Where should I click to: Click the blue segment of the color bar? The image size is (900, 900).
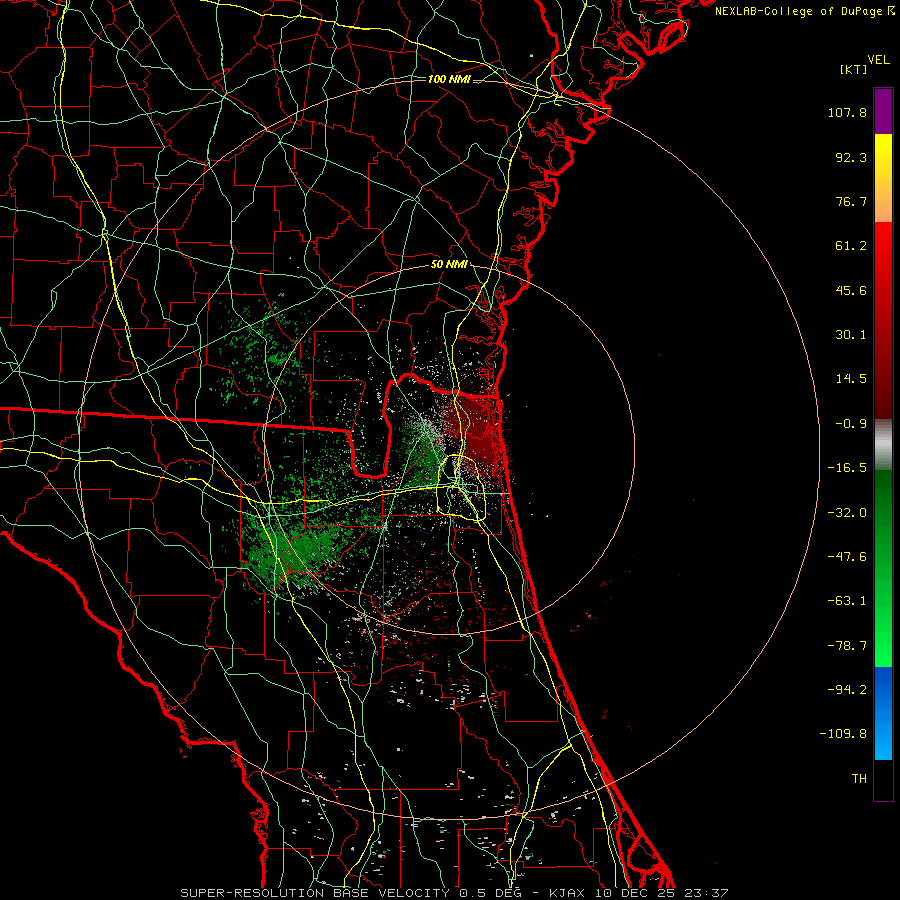[x=883, y=713]
